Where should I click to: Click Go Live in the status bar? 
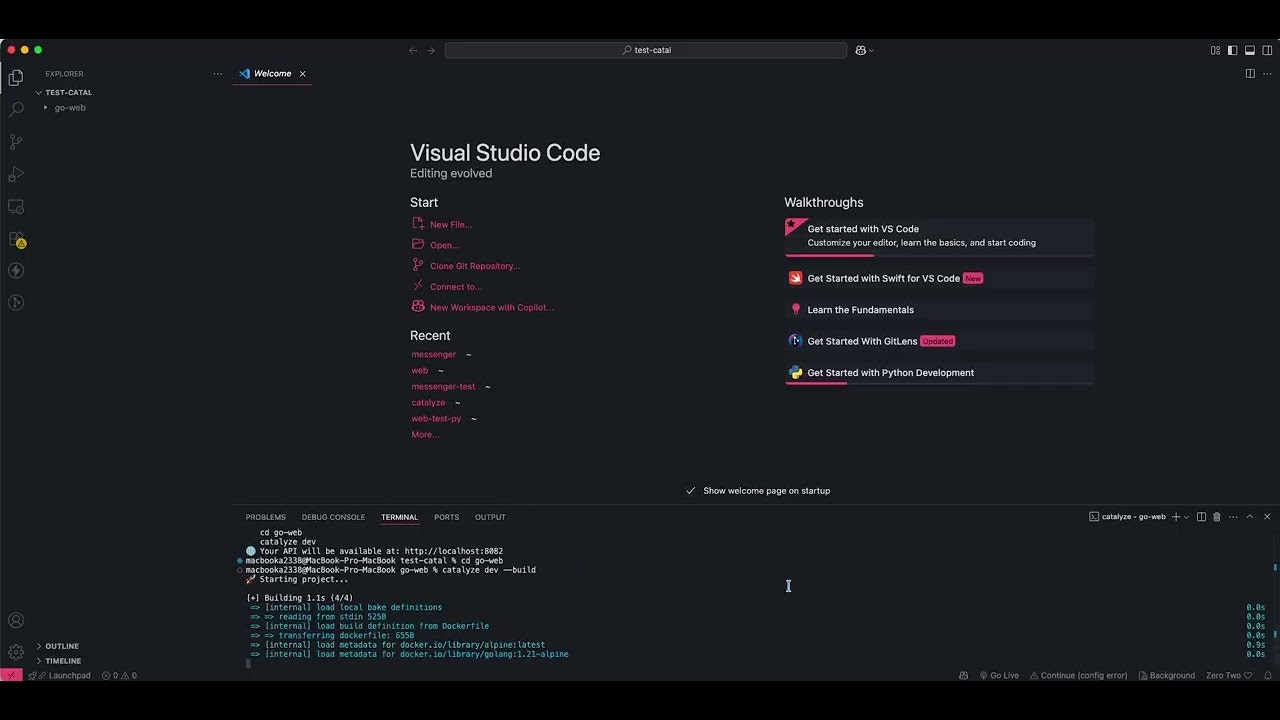[998, 675]
